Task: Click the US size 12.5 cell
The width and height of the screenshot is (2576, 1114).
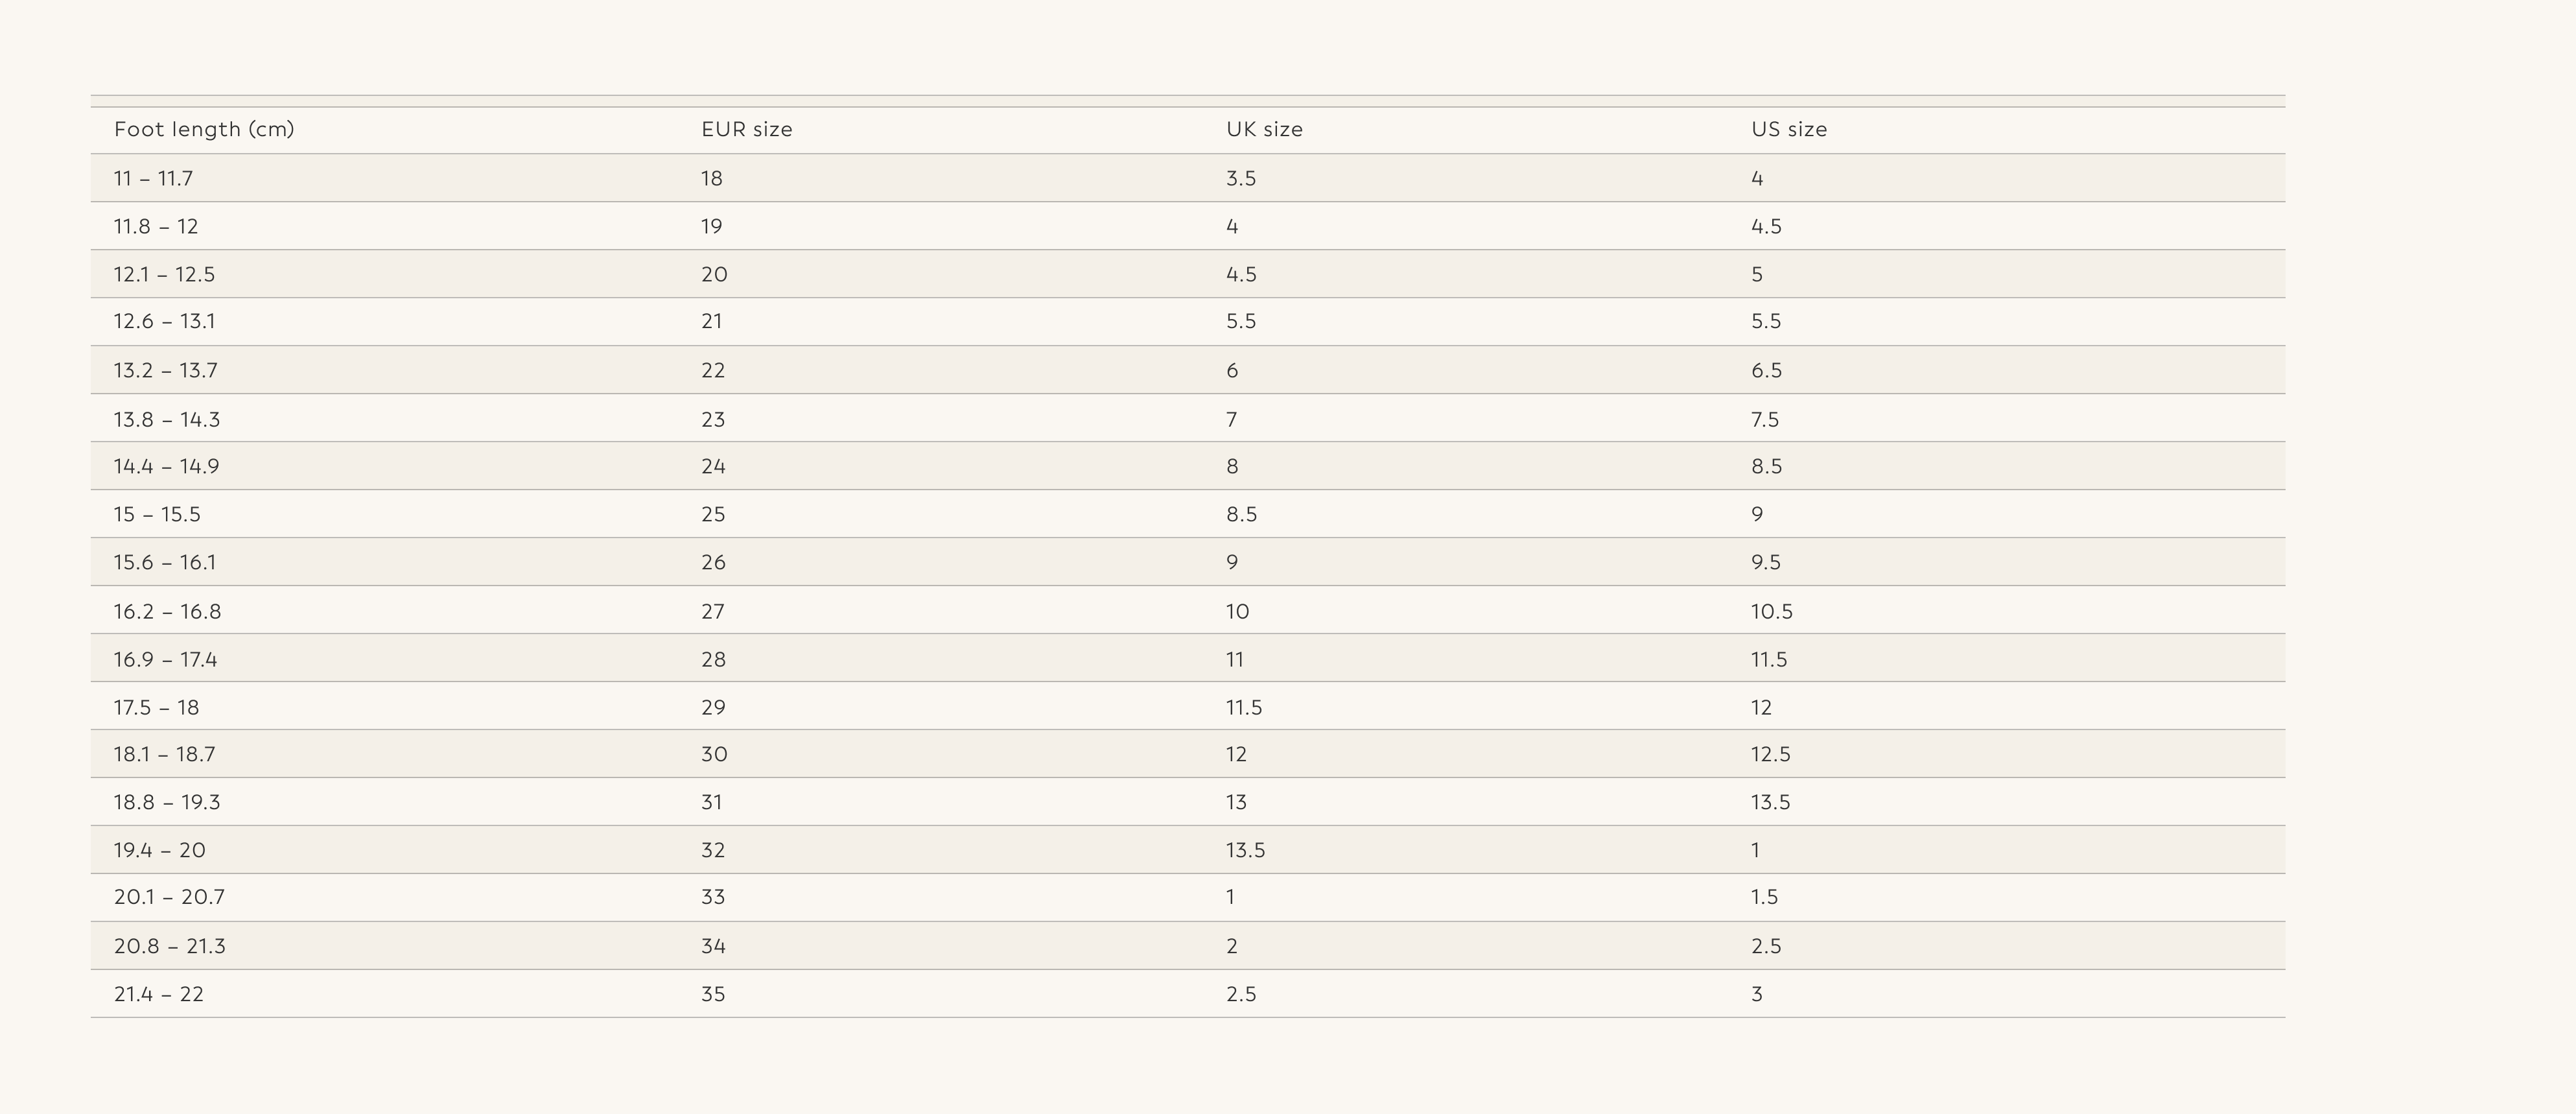Action: [x=1770, y=755]
